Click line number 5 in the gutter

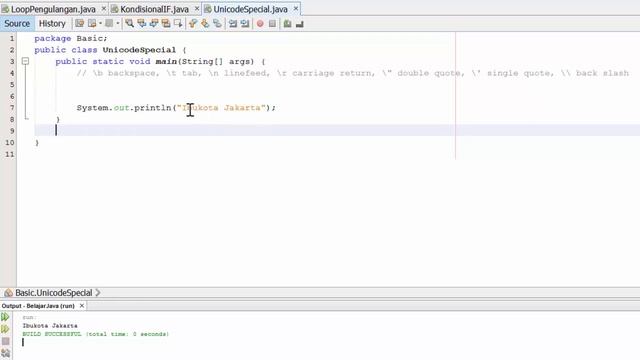pyautogui.click(x=12, y=84)
